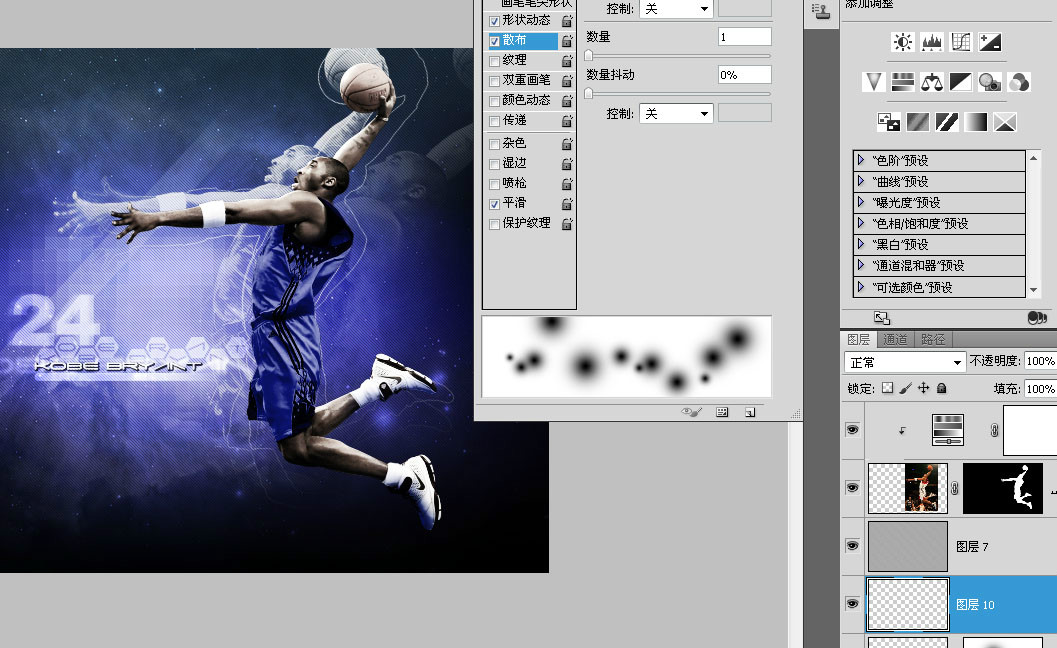Switch adjustments panel to expanded view
This screenshot has height=648, width=1057.
[882, 318]
